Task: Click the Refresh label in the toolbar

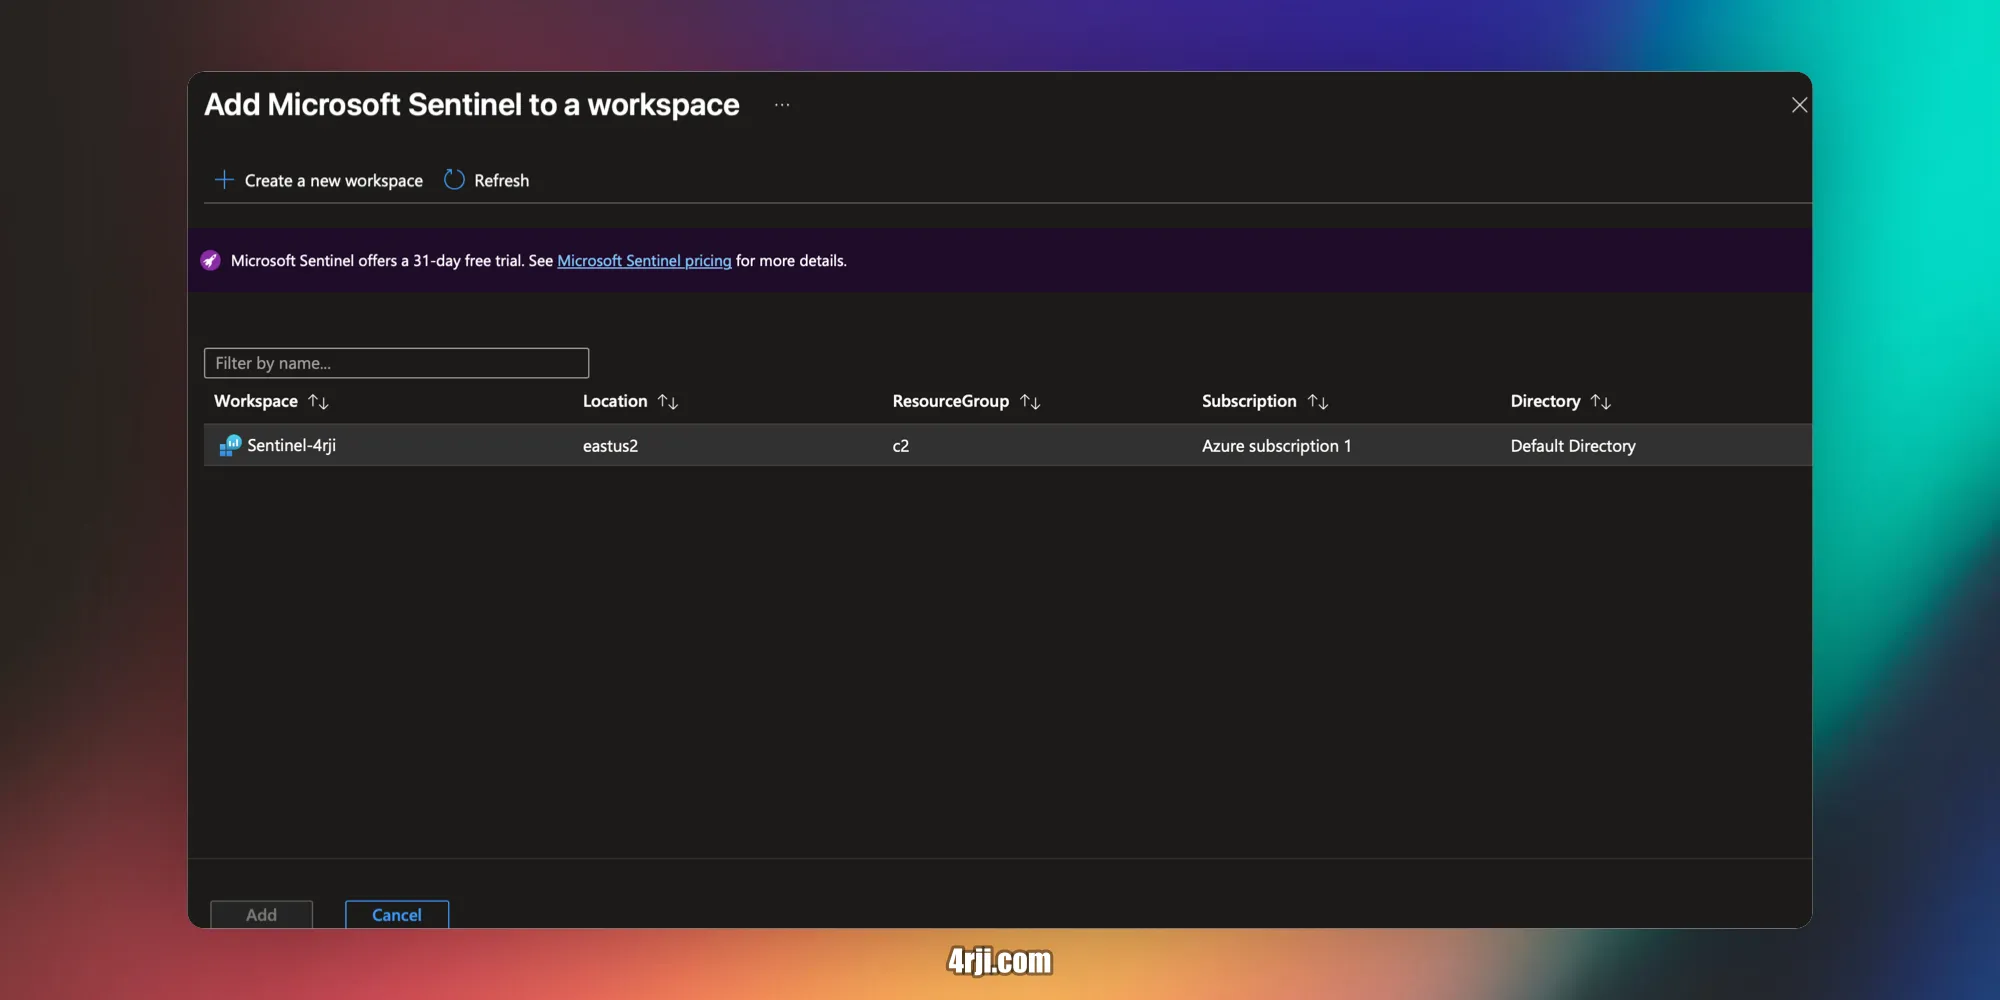Action: [501, 180]
